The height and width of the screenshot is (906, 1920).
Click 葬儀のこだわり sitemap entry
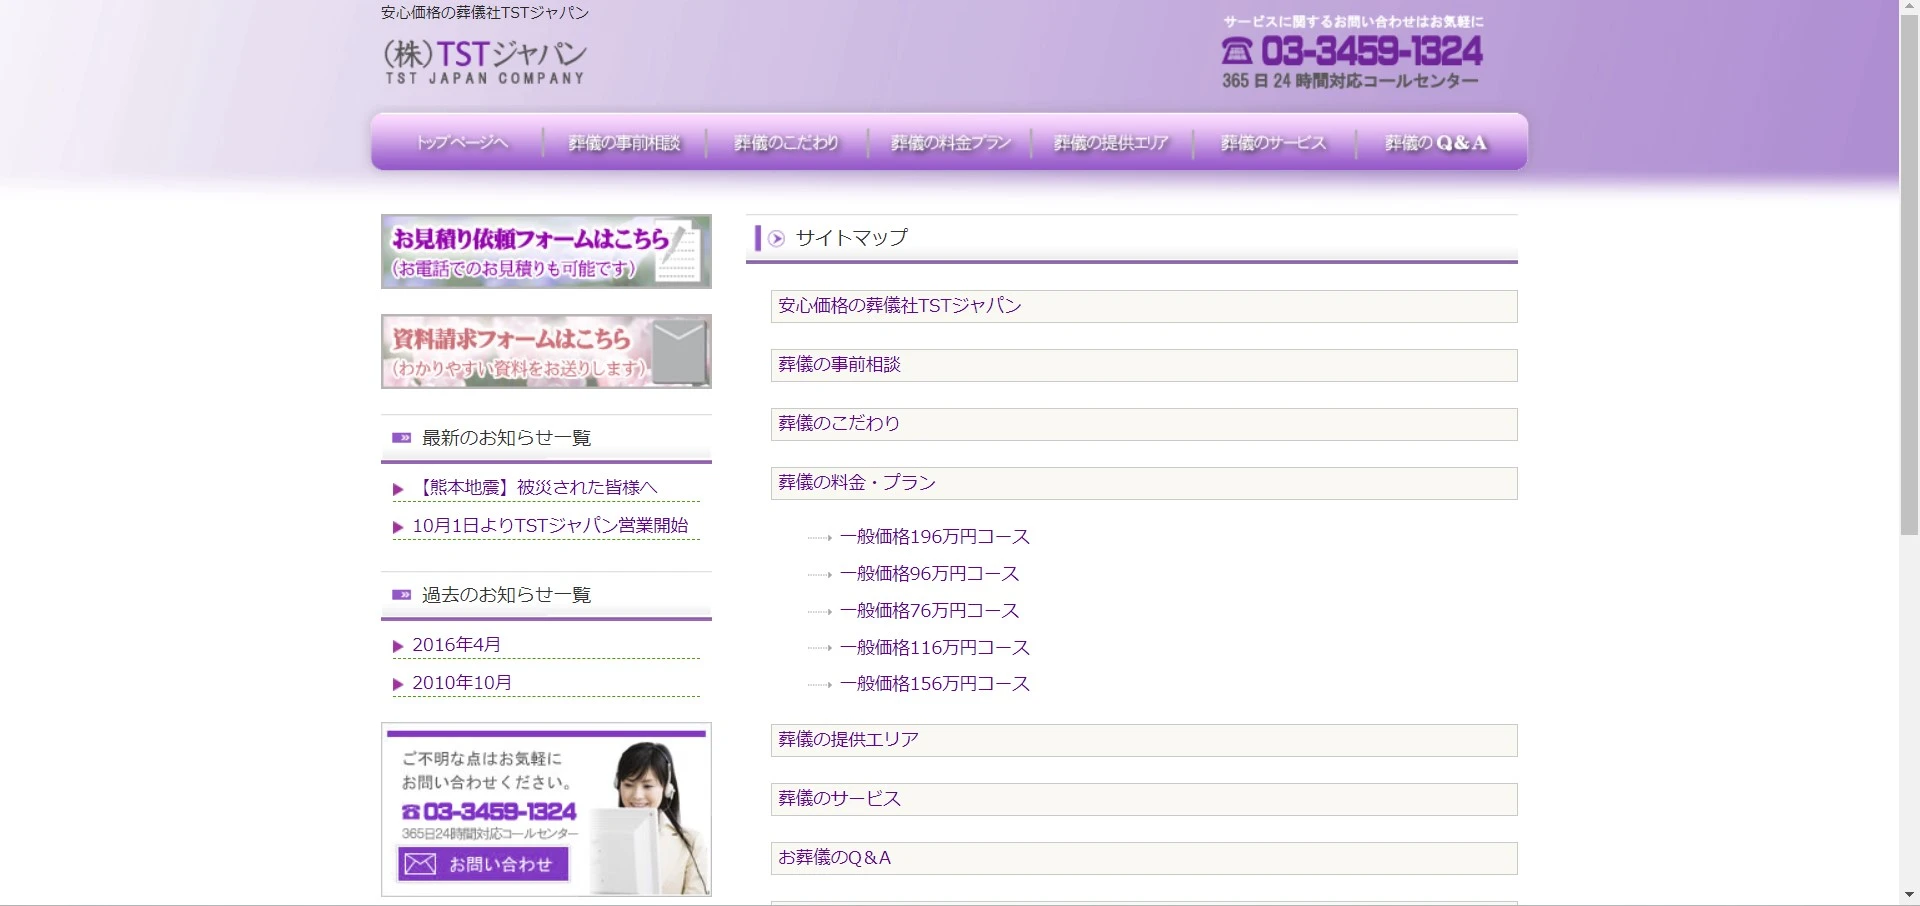(x=839, y=424)
